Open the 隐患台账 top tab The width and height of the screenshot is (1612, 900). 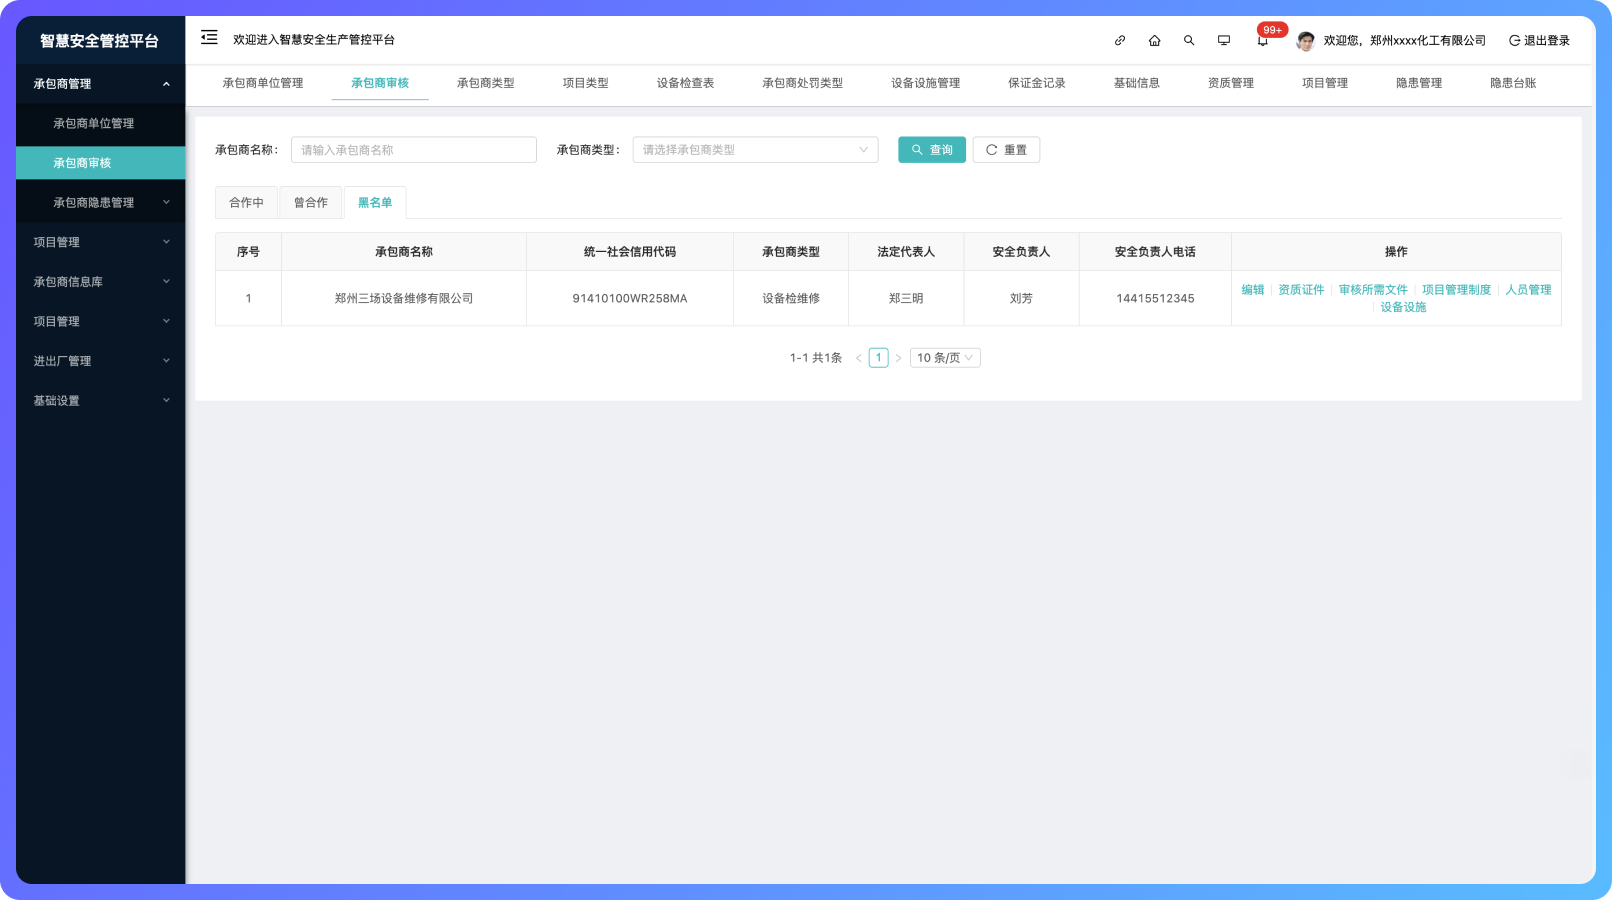click(x=1513, y=83)
